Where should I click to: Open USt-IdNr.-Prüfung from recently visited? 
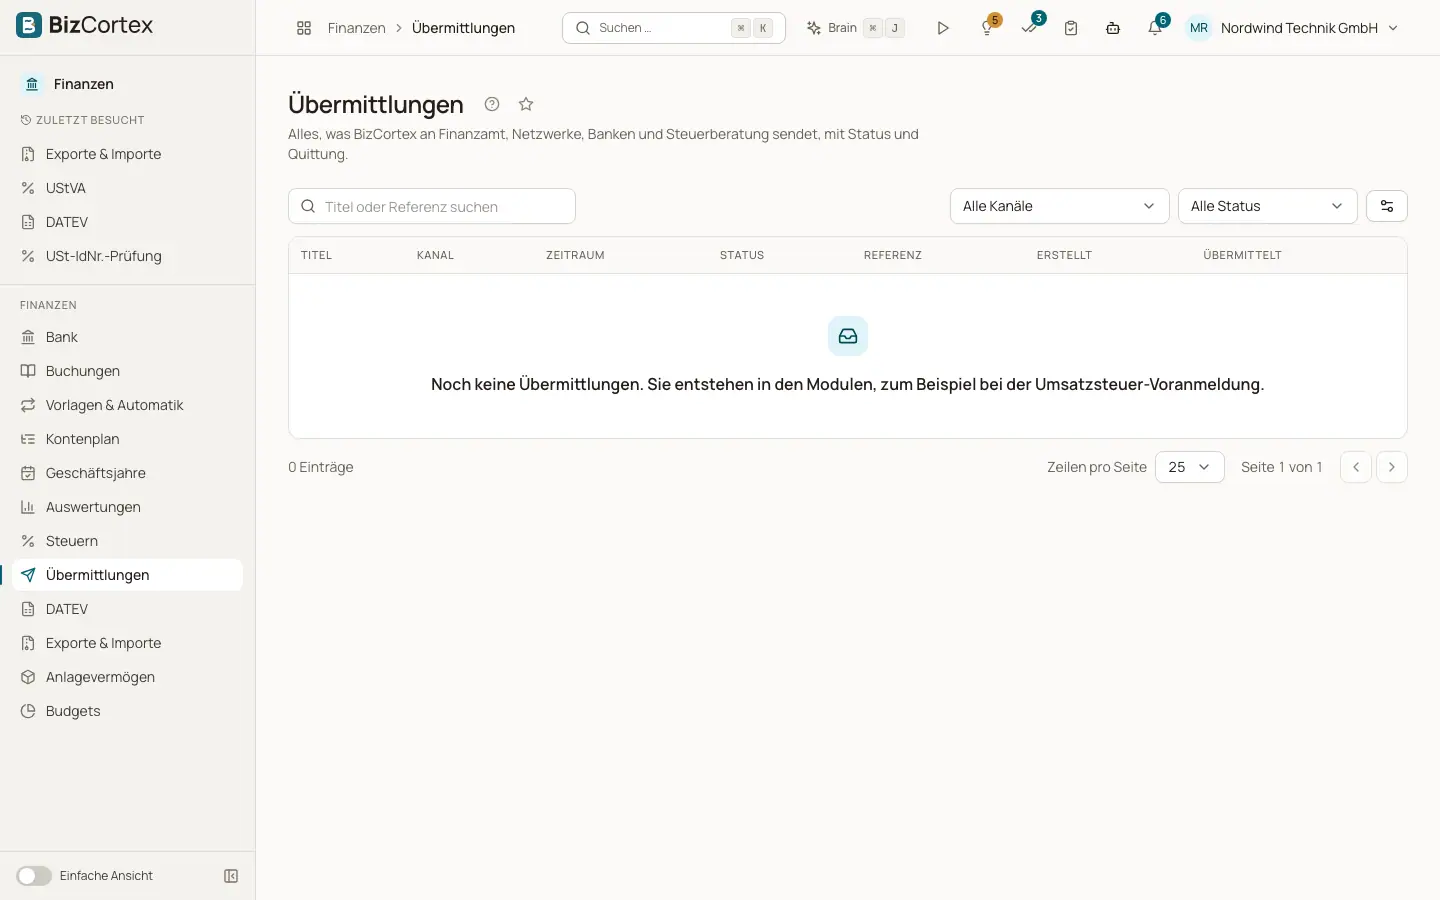128,256
